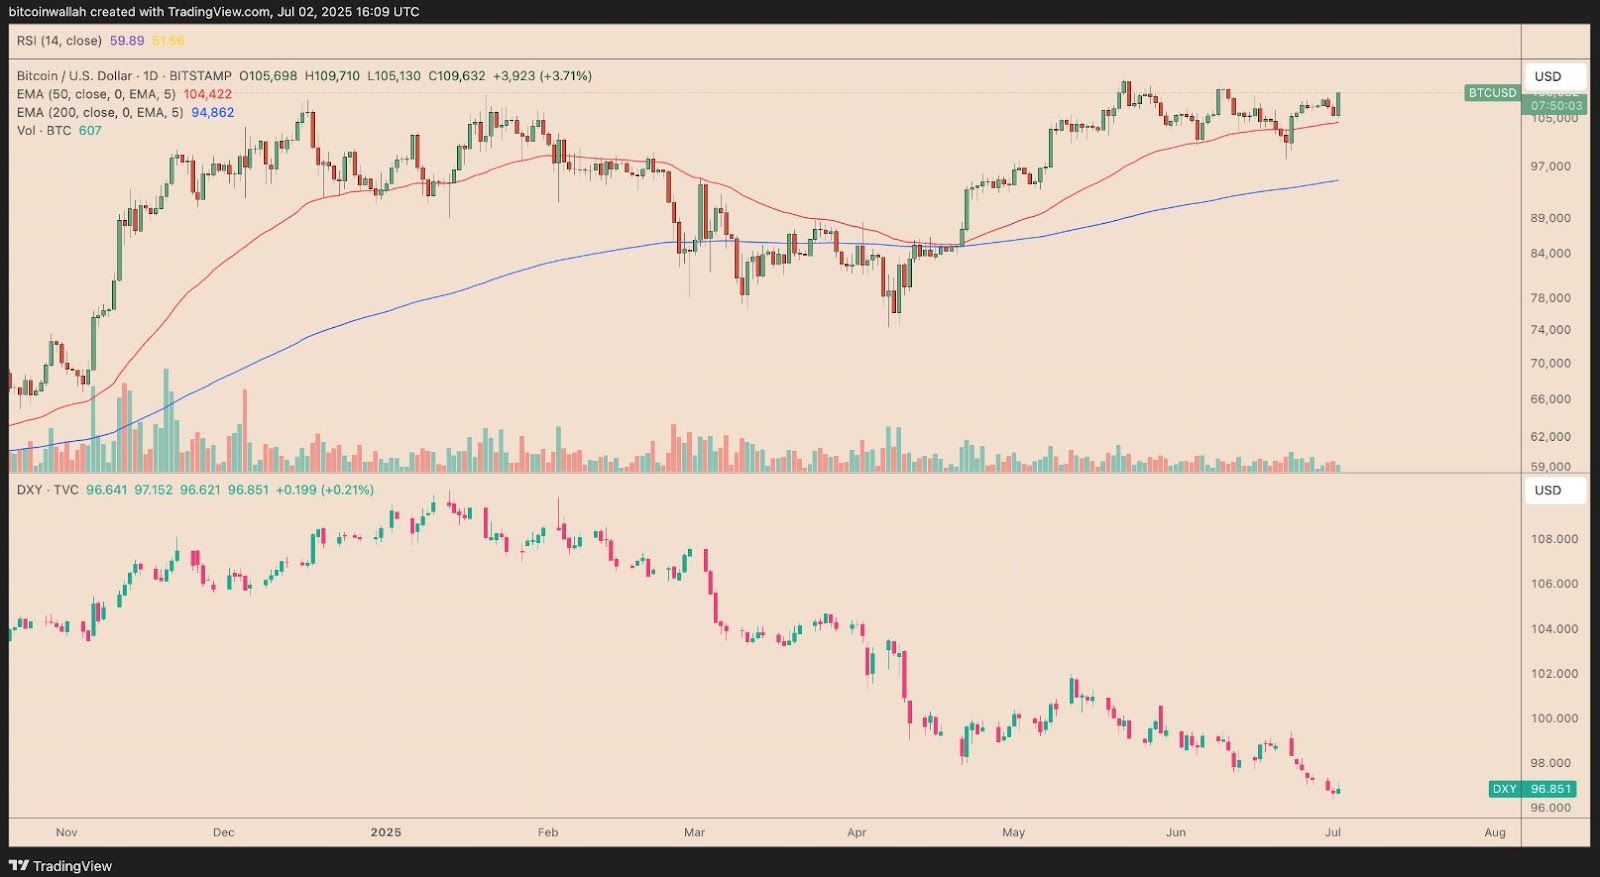Select the EMA (200, close, 0, EMA, 5) legend

click(x=100, y=112)
